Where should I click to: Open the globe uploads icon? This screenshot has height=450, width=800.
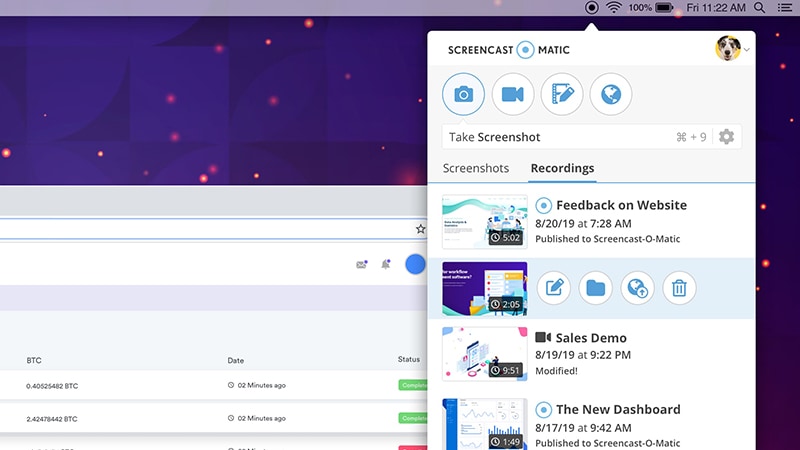[611, 94]
